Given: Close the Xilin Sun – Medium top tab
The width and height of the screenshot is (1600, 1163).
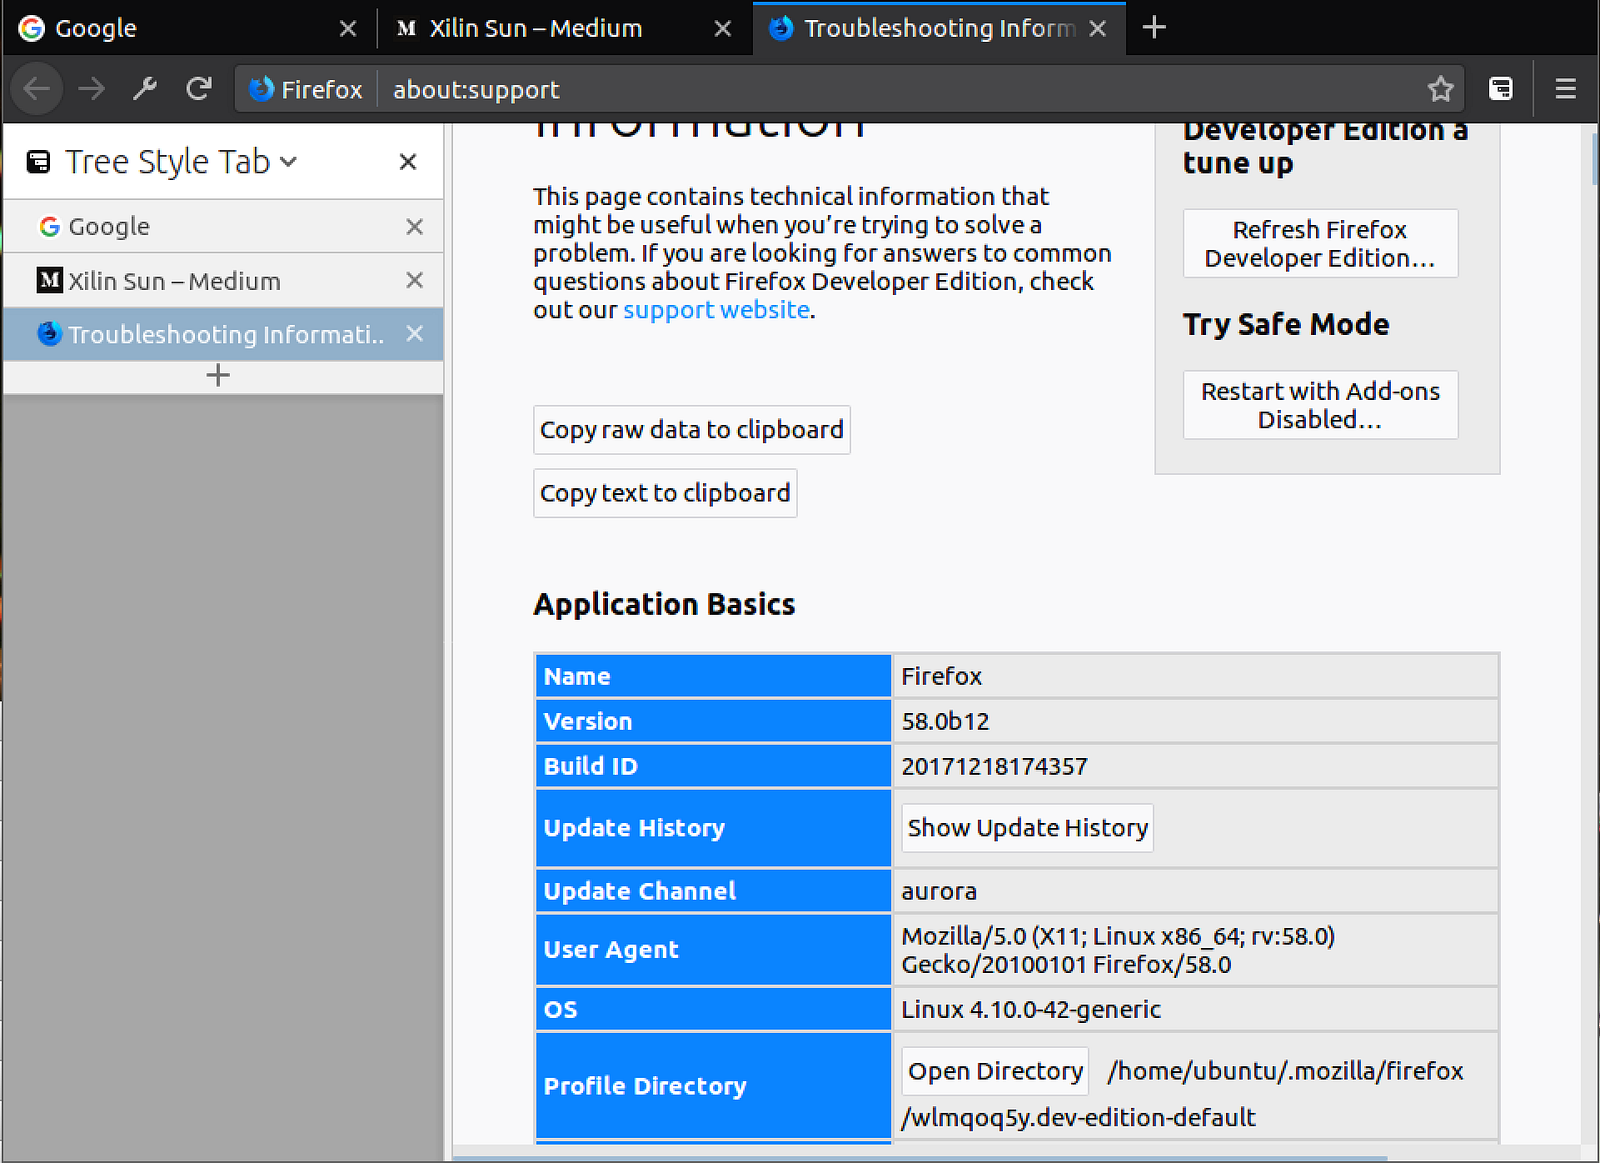Looking at the screenshot, I should click(x=723, y=29).
